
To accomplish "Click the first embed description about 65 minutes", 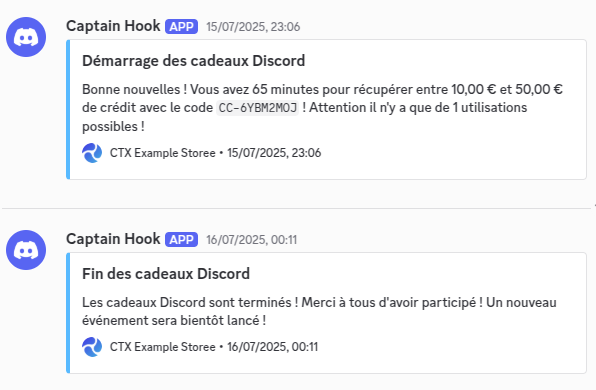I will tap(322, 108).
